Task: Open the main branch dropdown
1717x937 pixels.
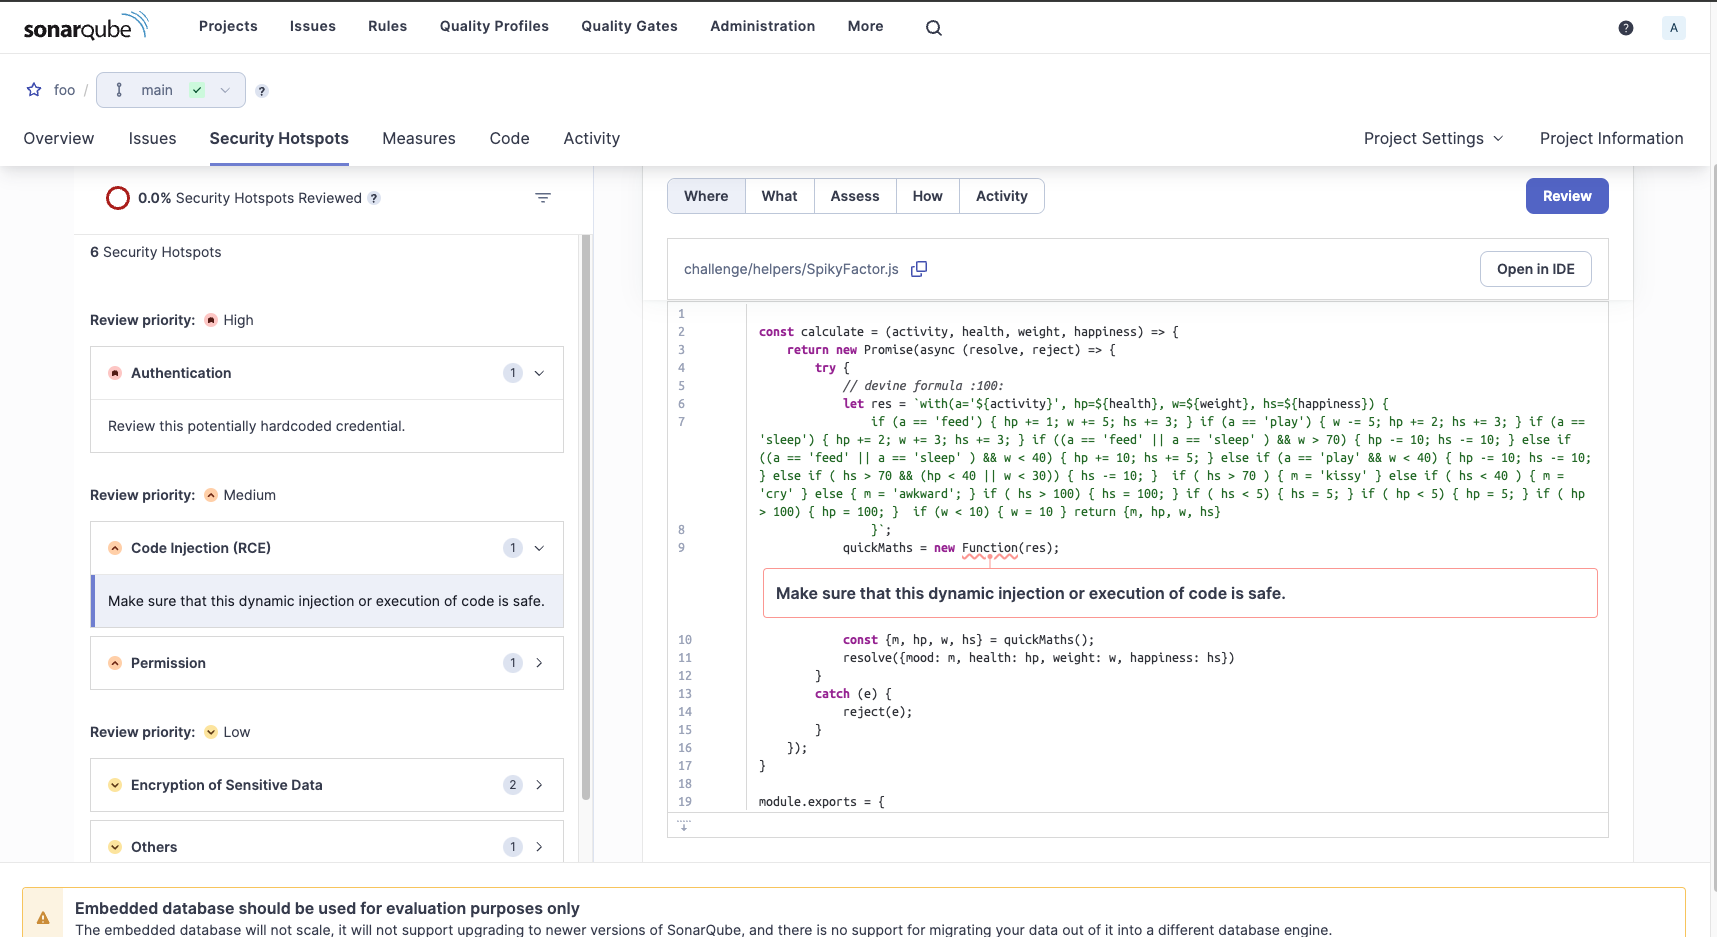Action: pos(171,90)
